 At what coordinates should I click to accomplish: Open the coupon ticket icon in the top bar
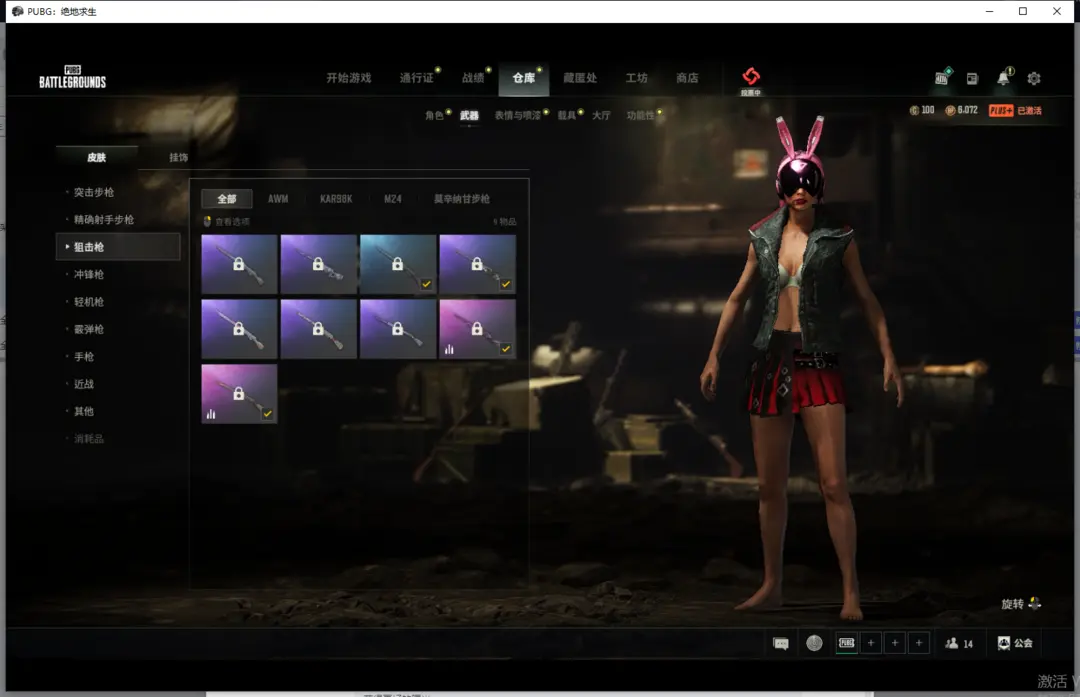(x=942, y=77)
